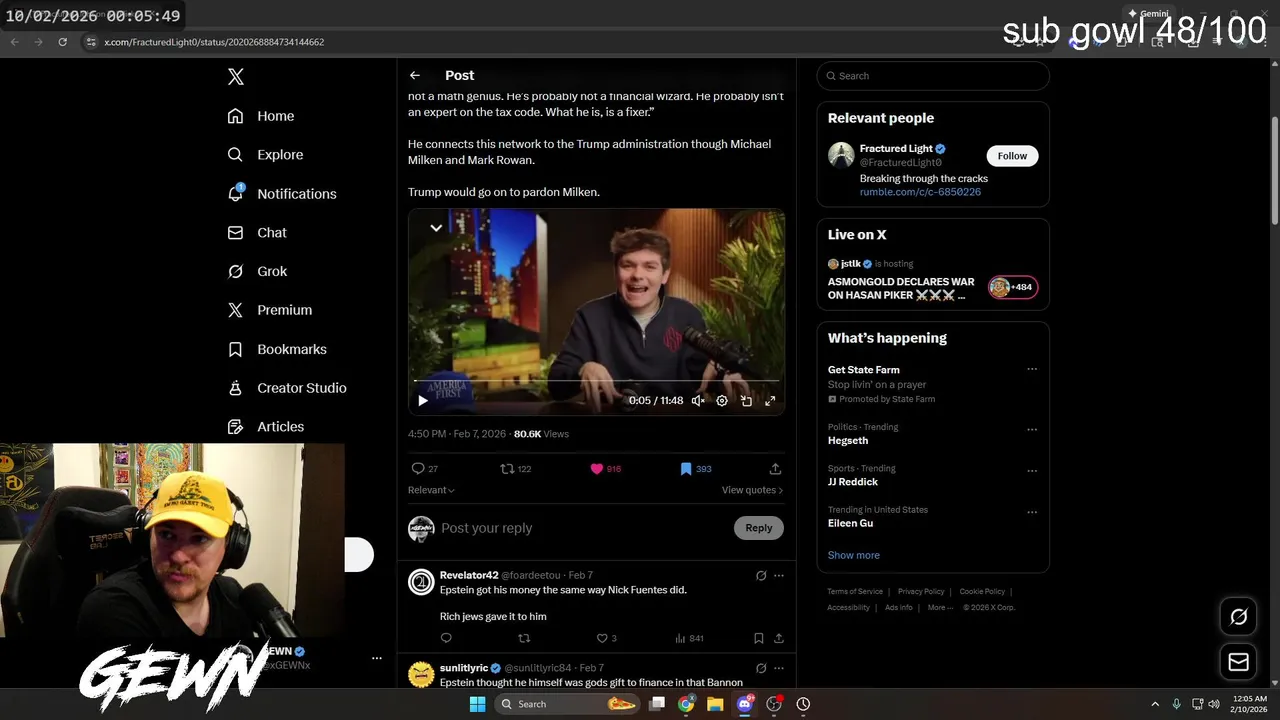The height and width of the screenshot is (720, 1280).
Task: Open Creator Studio in the sidebar
Action: [286, 388]
